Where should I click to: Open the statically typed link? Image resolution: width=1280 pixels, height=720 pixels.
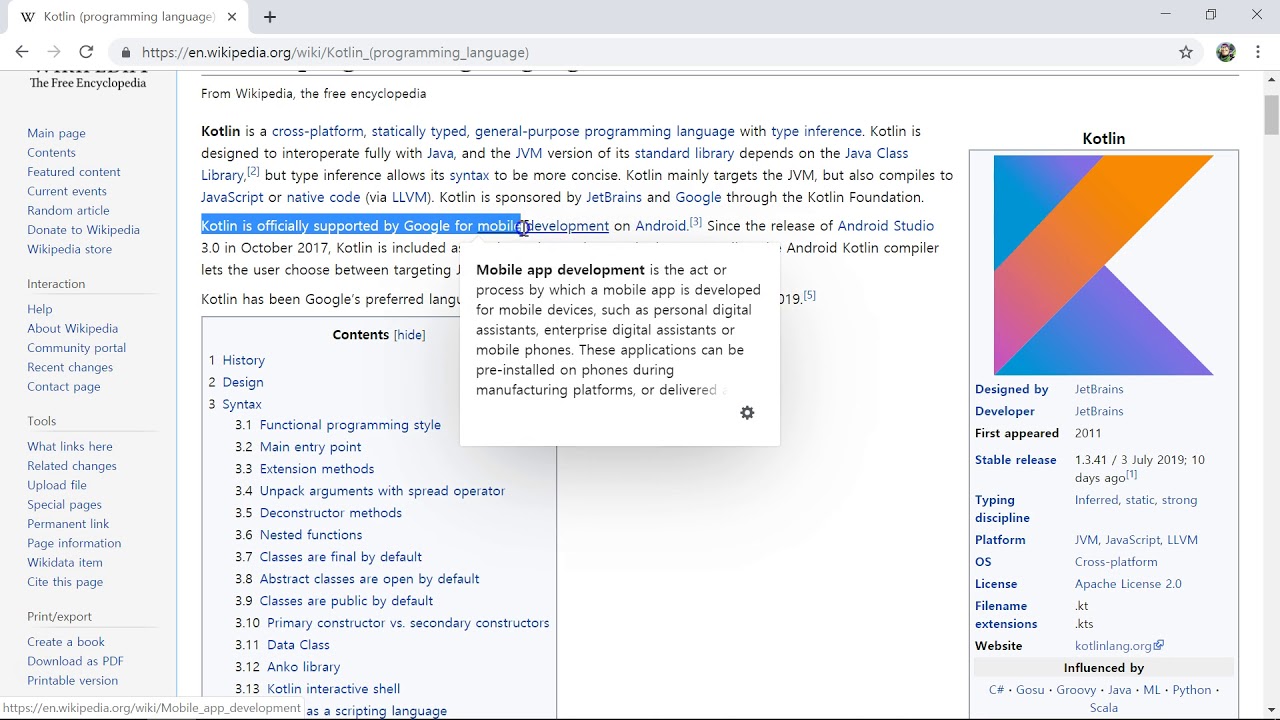(x=419, y=131)
